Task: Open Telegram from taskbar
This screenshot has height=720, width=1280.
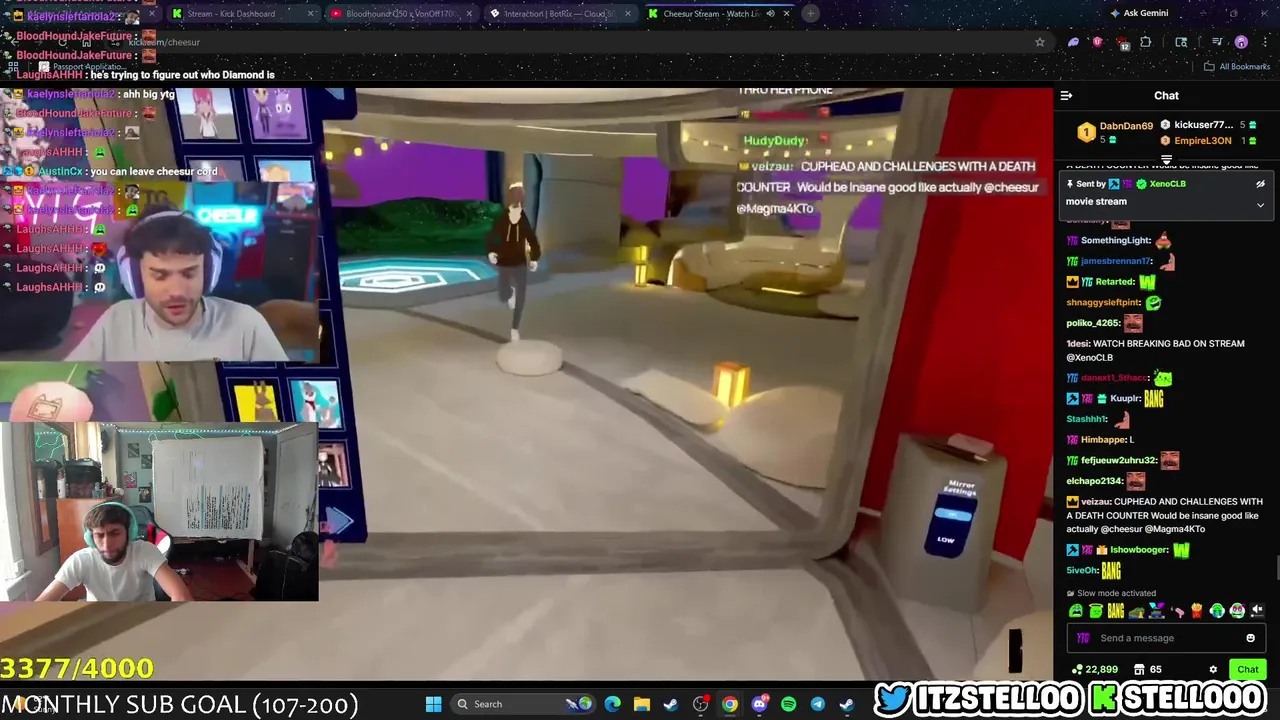Action: coord(817,704)
